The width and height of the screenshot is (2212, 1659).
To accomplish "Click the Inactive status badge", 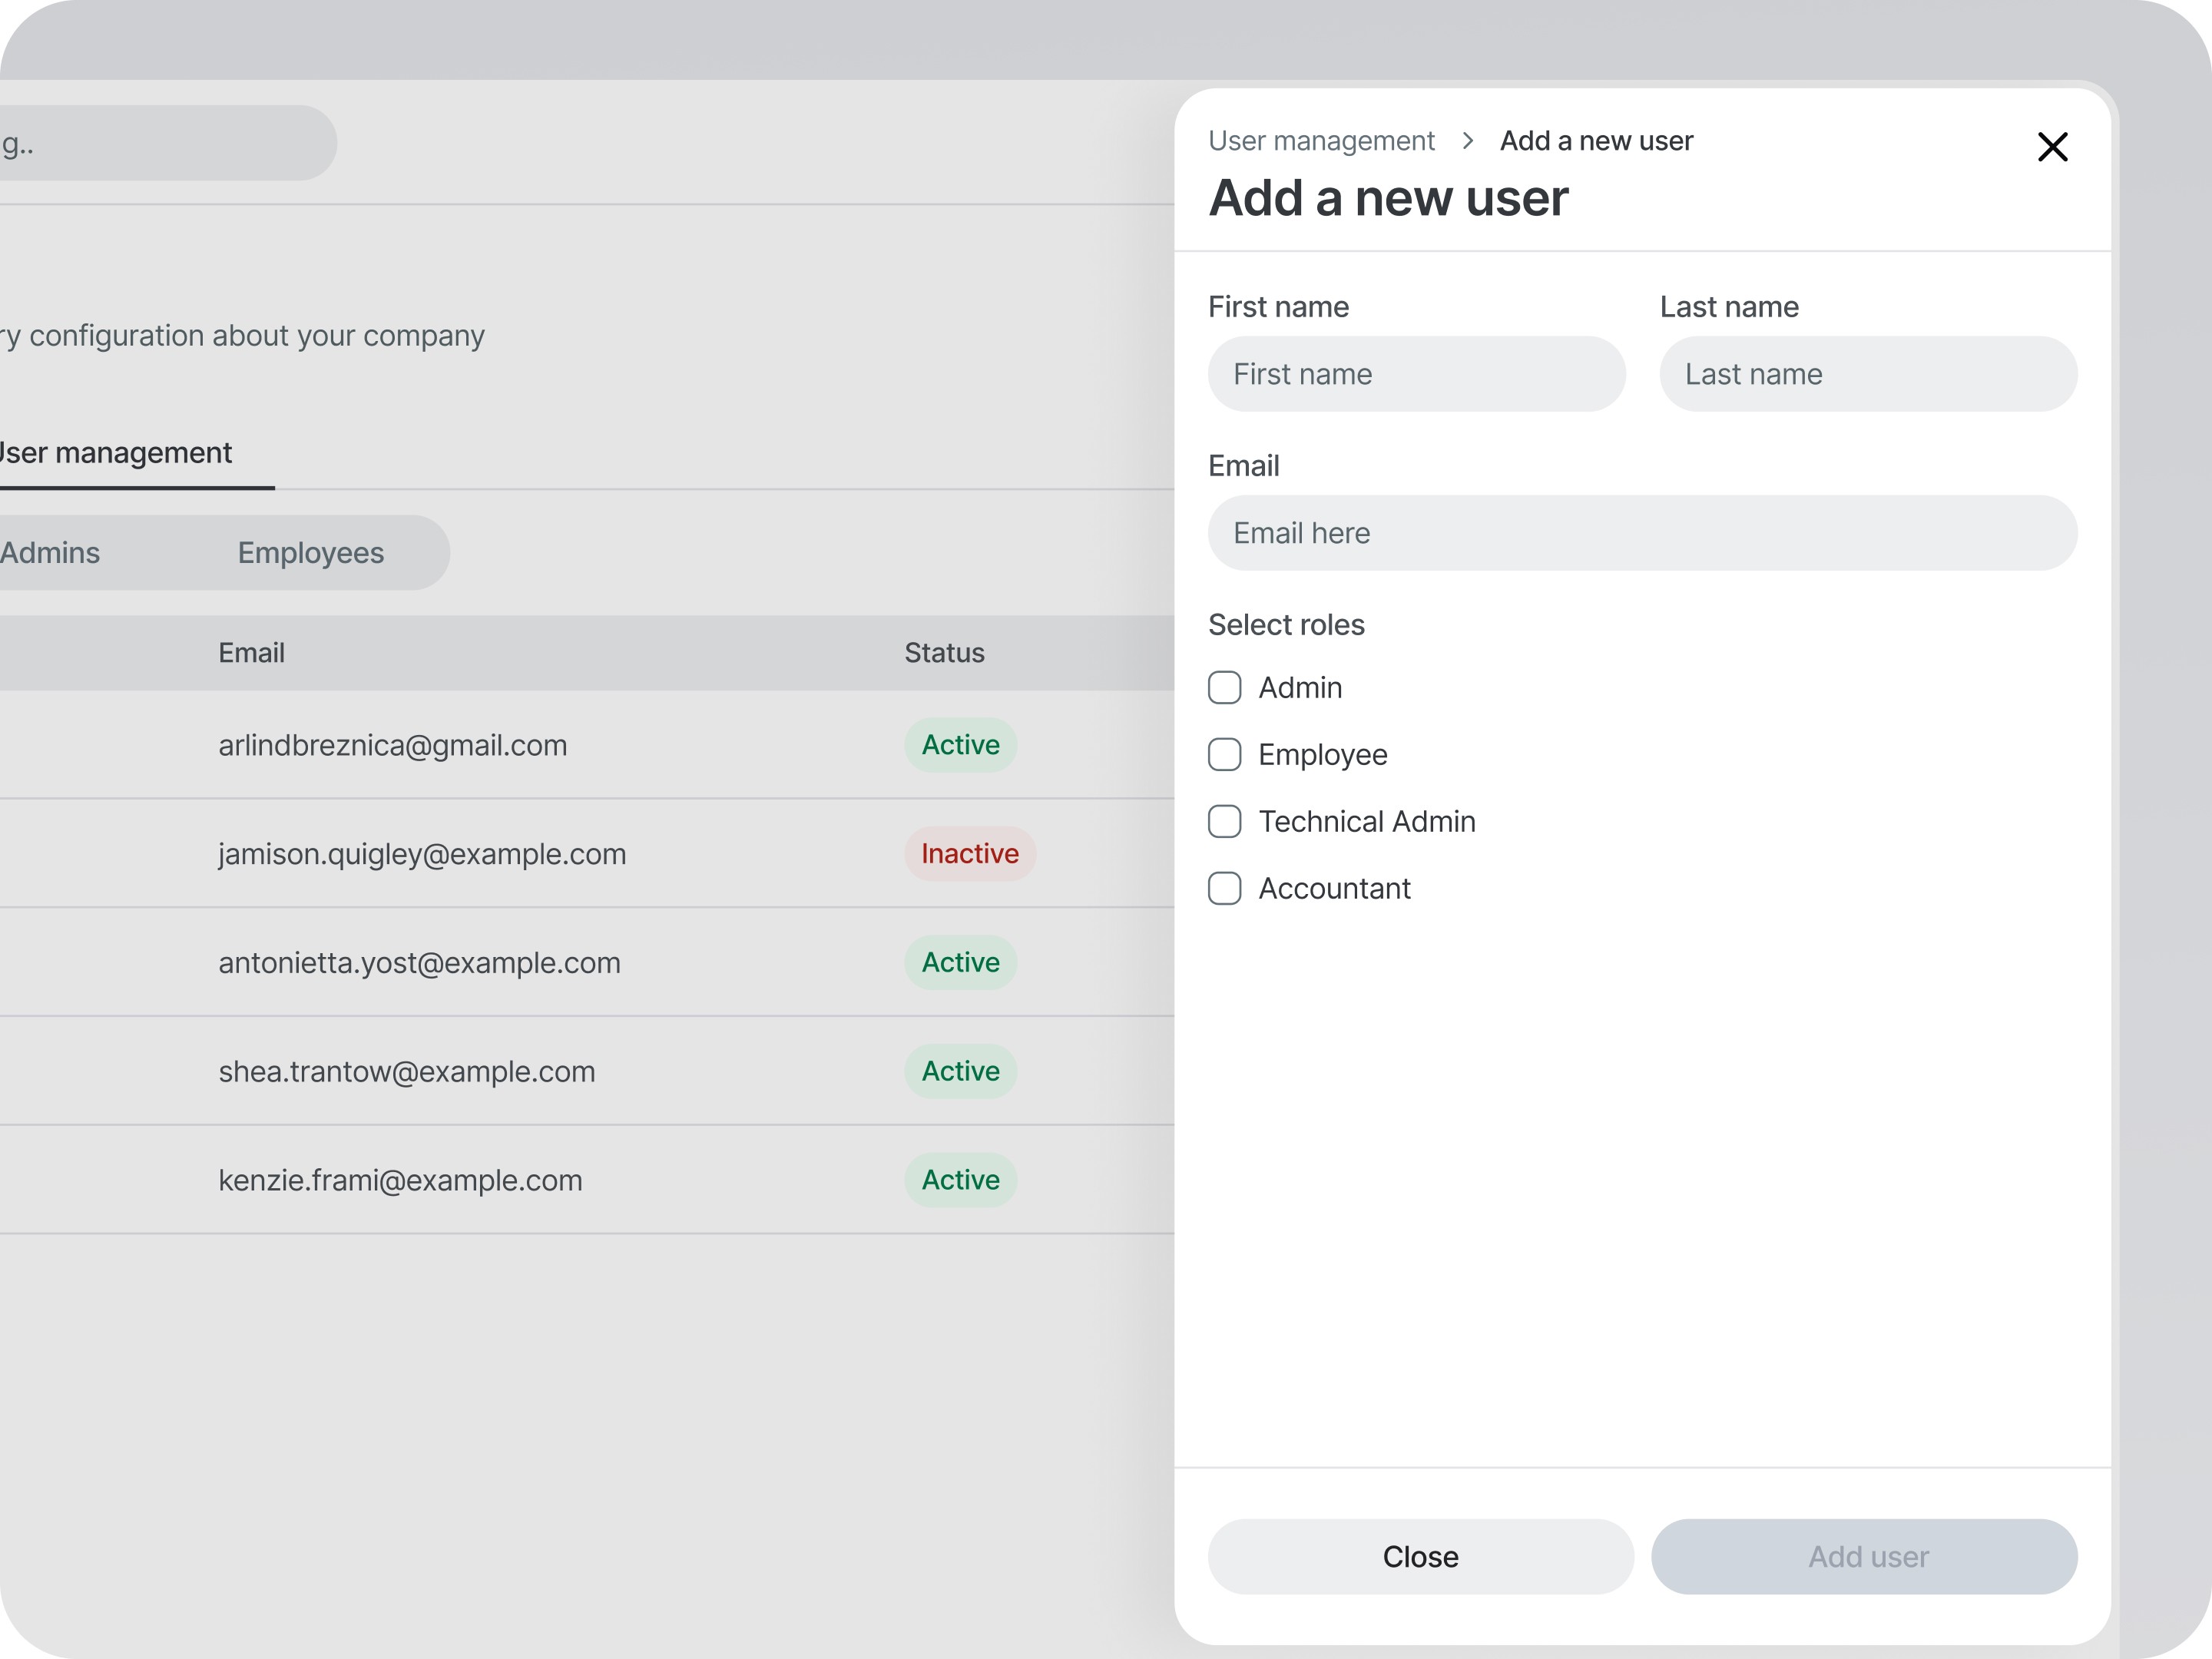I will pos(969,854).
